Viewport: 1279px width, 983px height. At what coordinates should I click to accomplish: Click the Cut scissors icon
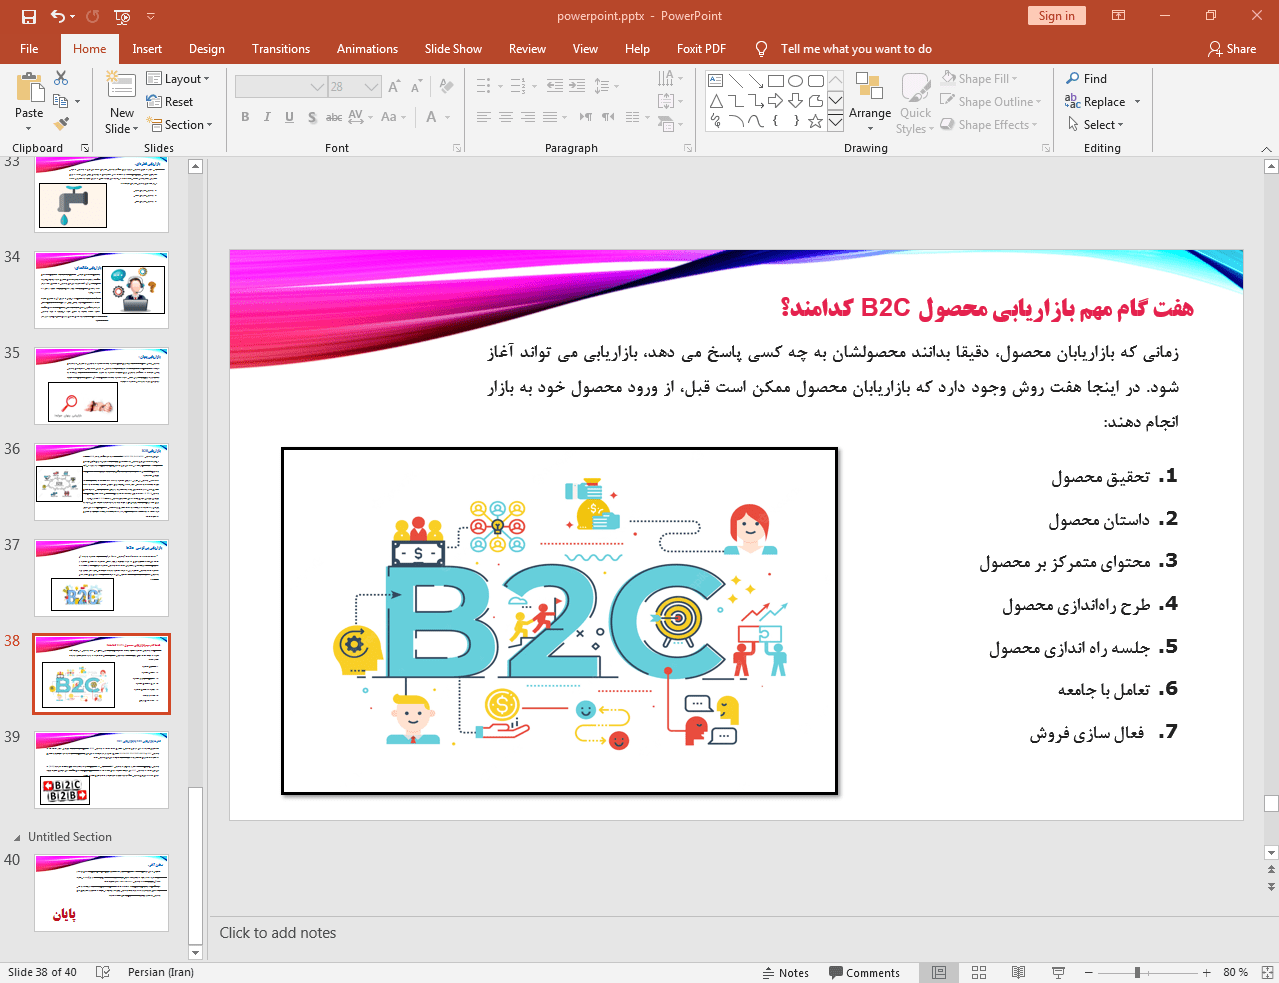click(x=61, y=78)
